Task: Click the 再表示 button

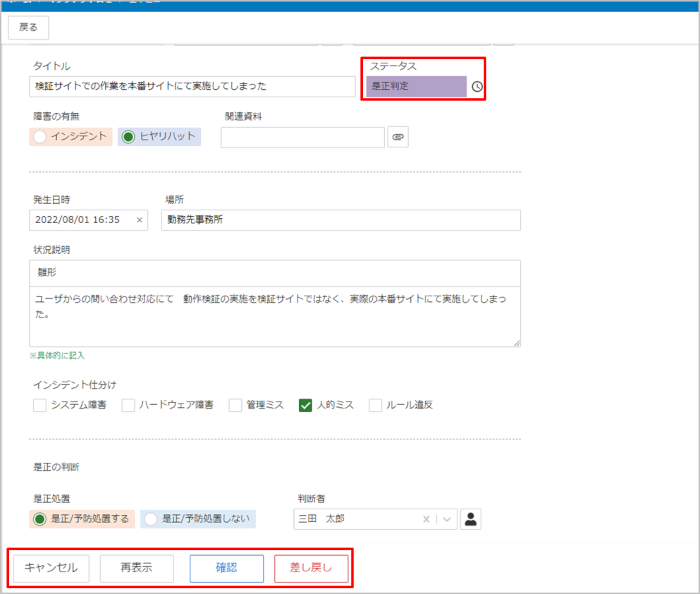Action: [x=137, y=568]
